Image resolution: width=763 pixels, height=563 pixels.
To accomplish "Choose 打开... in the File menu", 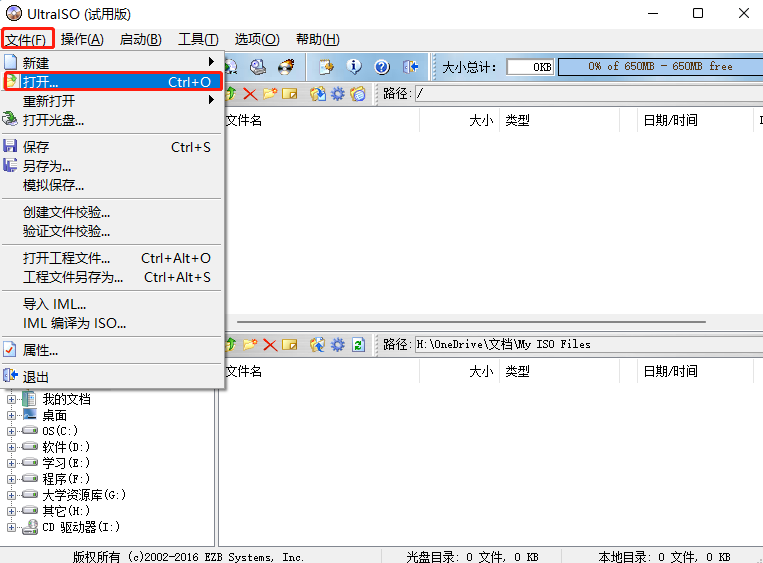I will 112,82.
